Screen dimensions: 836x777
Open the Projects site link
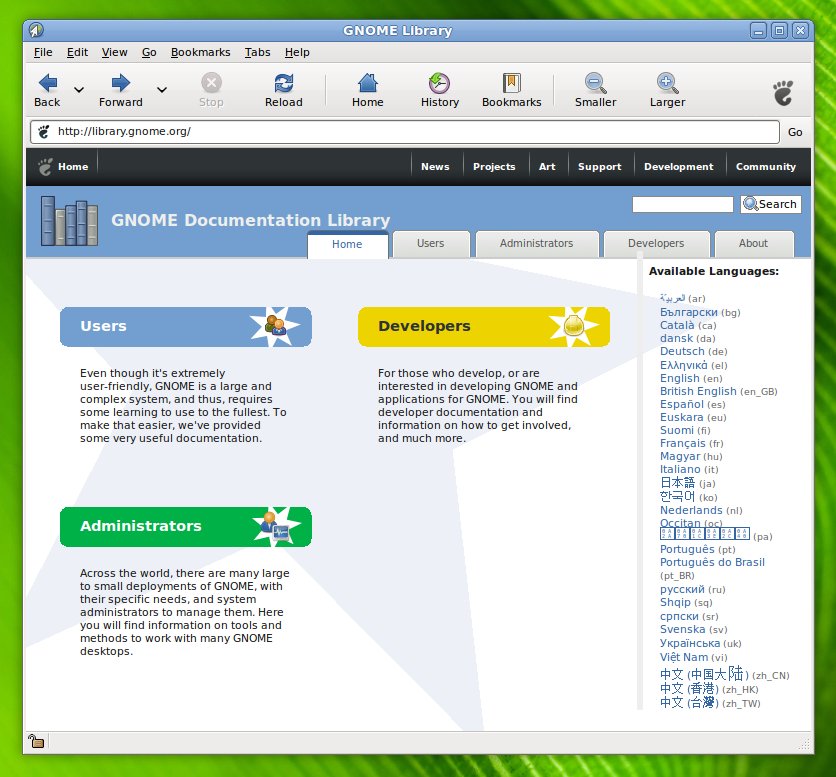click(494, 167)
